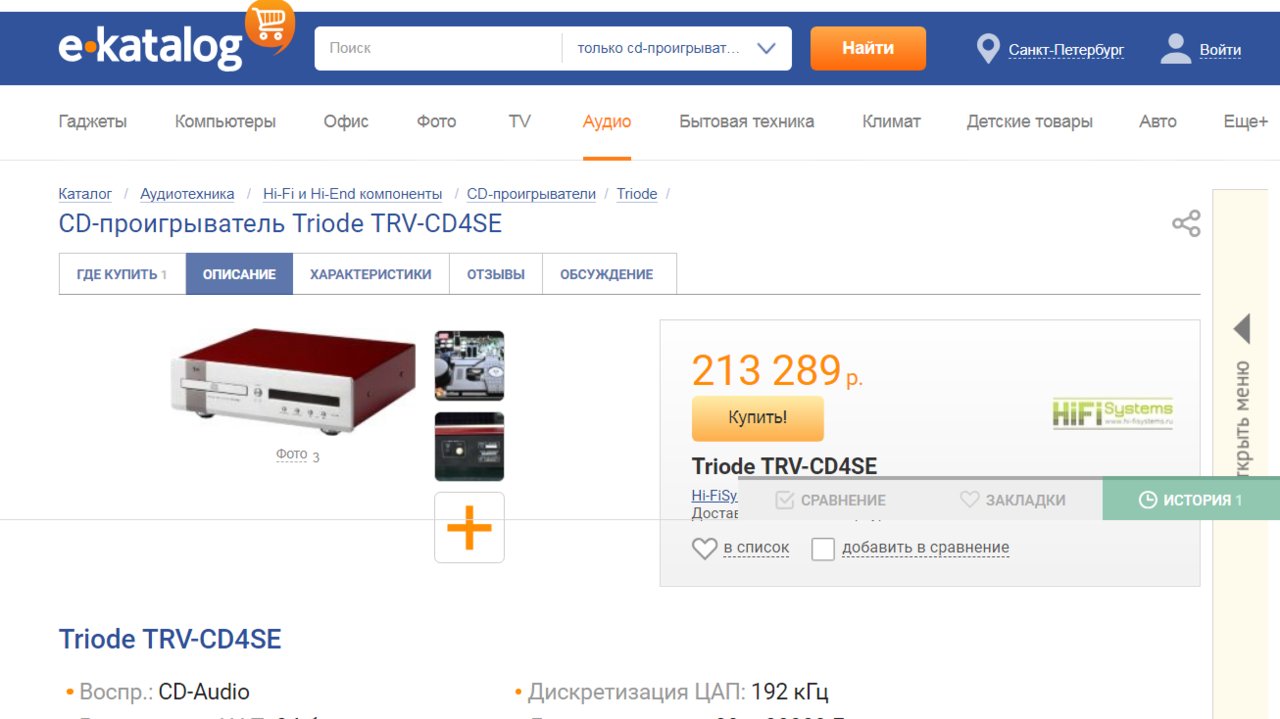This screenshot has height=719, width=1280.
Task: Click the orange plus icon under the thumbnails
Action: coord(469,527)
